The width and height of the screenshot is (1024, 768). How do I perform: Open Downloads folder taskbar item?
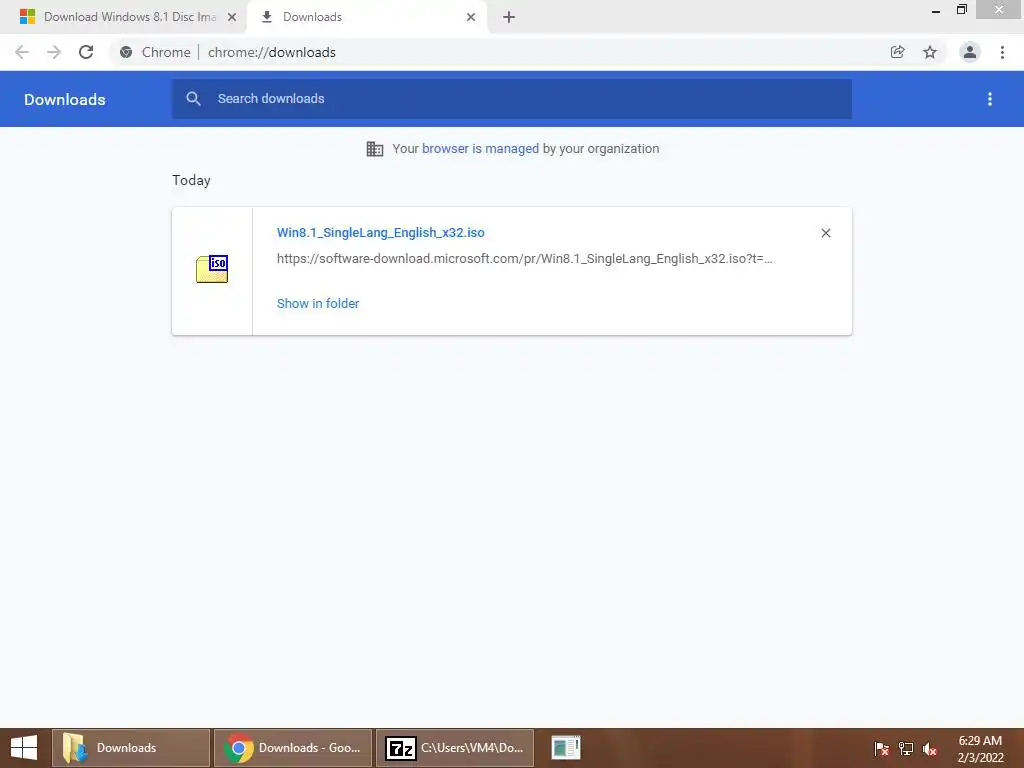pyautogui.click(x=131, y=748)
